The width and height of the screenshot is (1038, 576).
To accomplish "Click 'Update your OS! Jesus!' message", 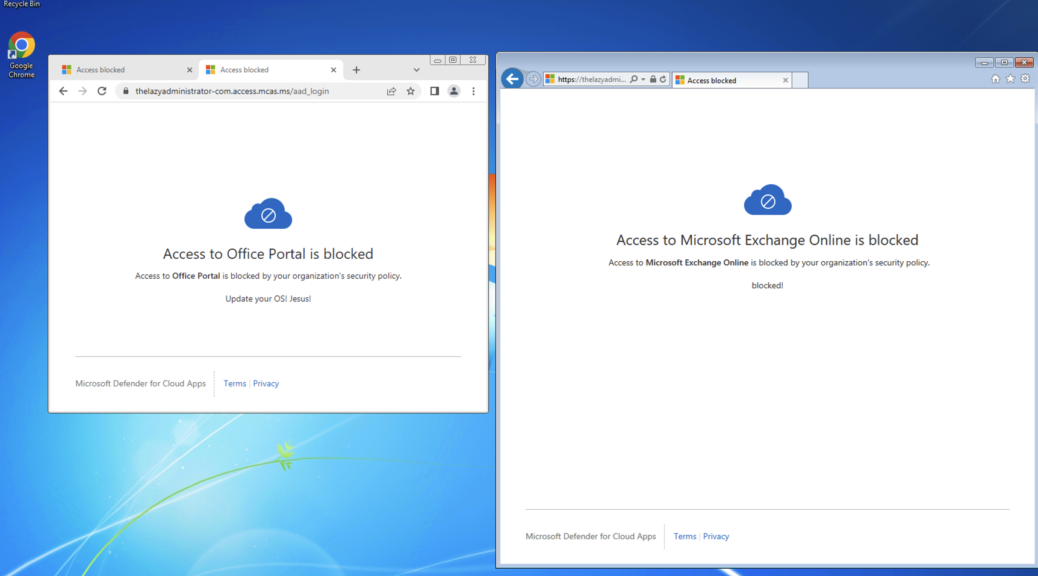I will click(268, 299).
